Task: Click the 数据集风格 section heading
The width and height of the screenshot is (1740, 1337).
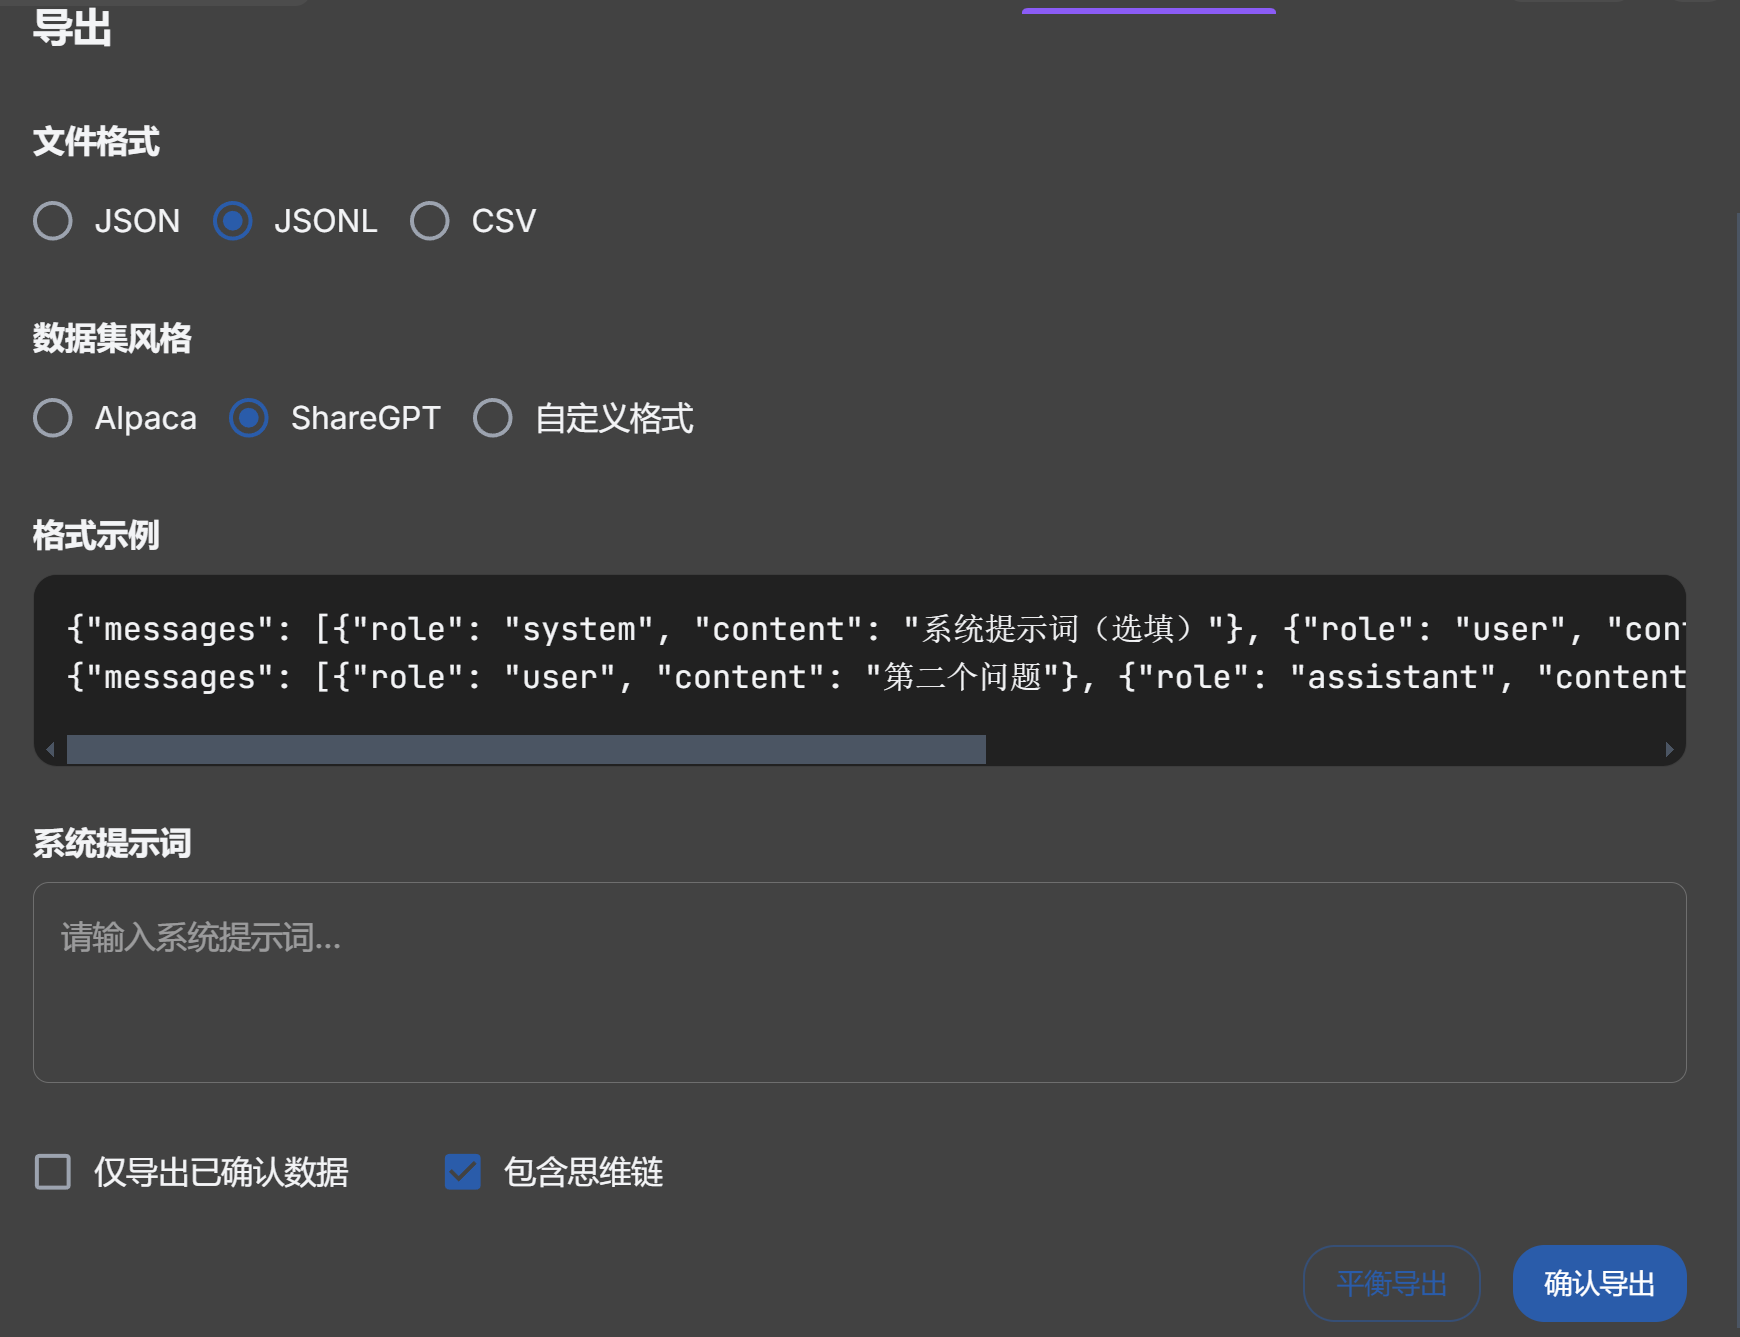Action: tap(112, 338)
